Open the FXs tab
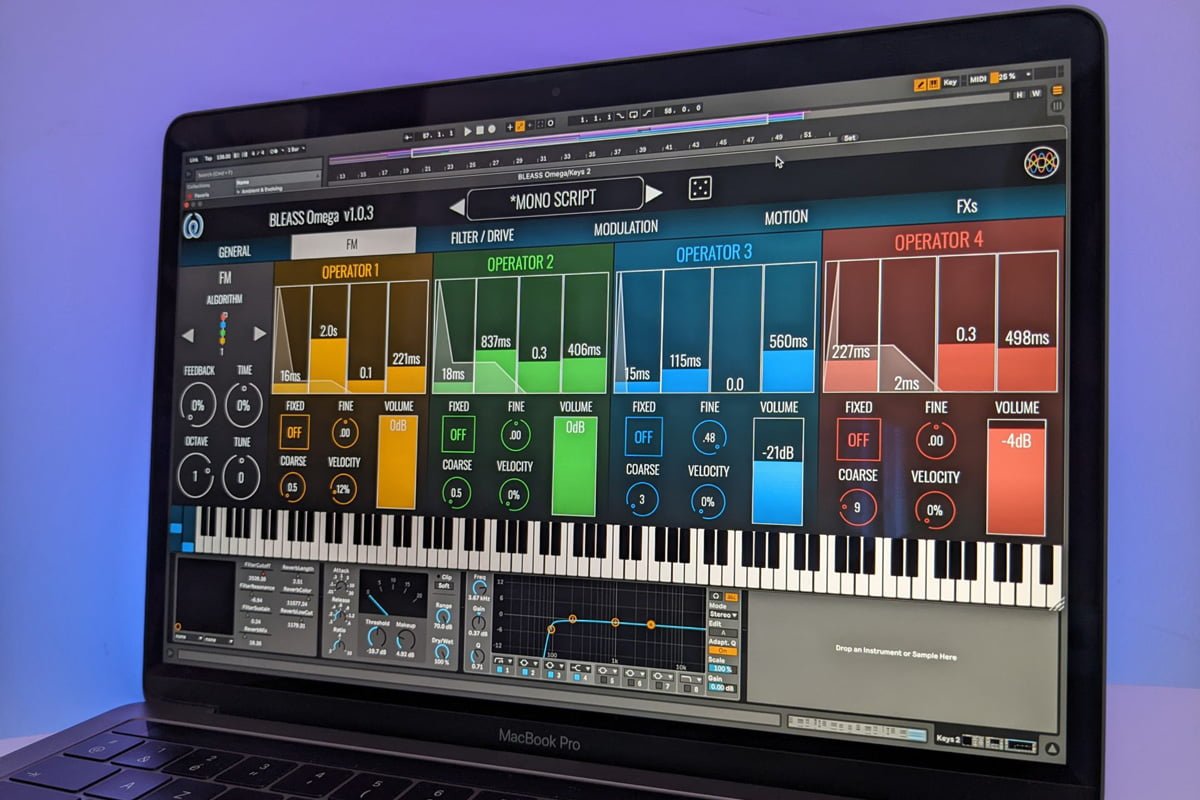Viewport: 1200px width, 800px height. (966, 206)
